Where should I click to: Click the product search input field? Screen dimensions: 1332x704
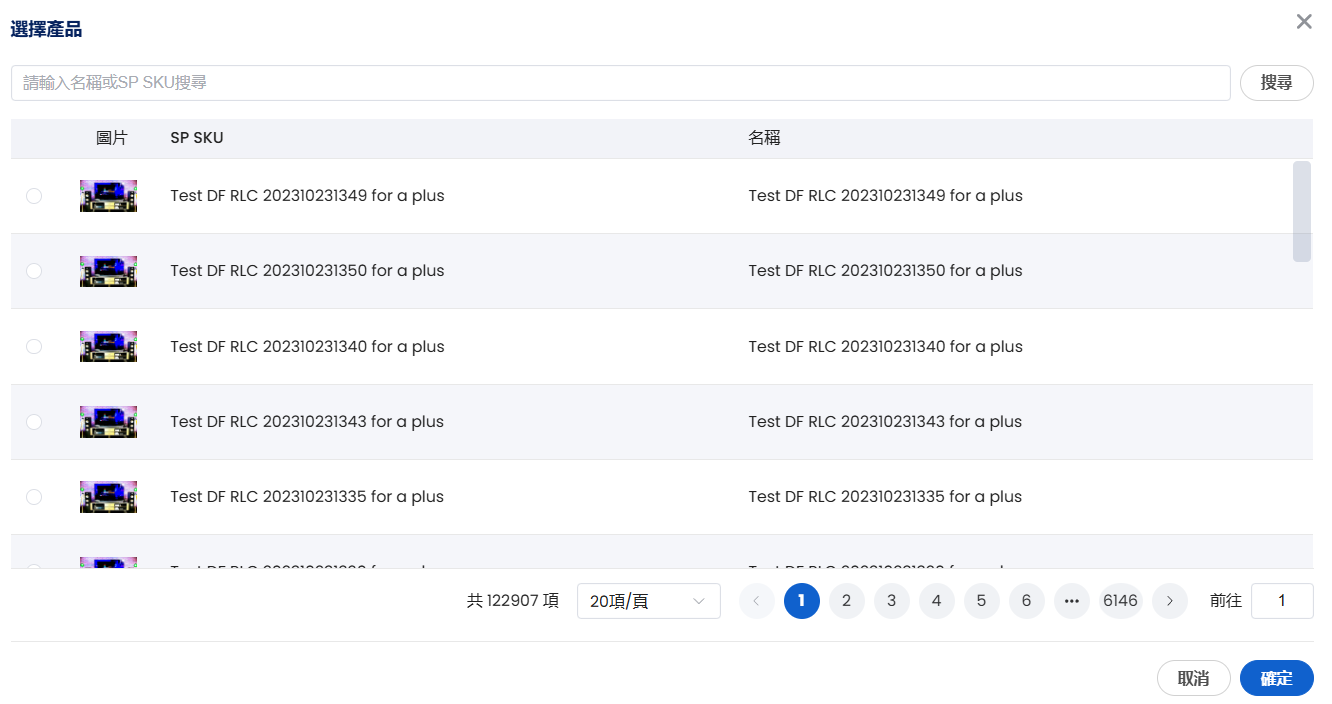point(620,83)
